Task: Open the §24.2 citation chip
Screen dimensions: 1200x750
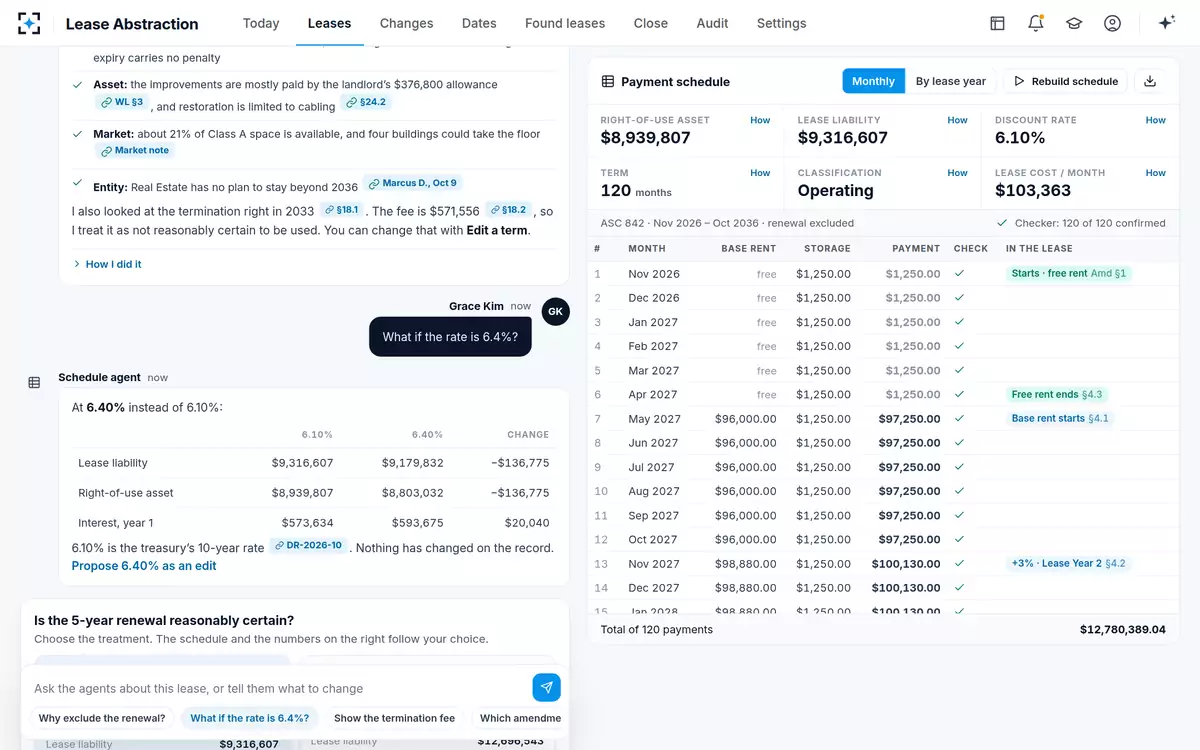Action: (x=365, y=102)
